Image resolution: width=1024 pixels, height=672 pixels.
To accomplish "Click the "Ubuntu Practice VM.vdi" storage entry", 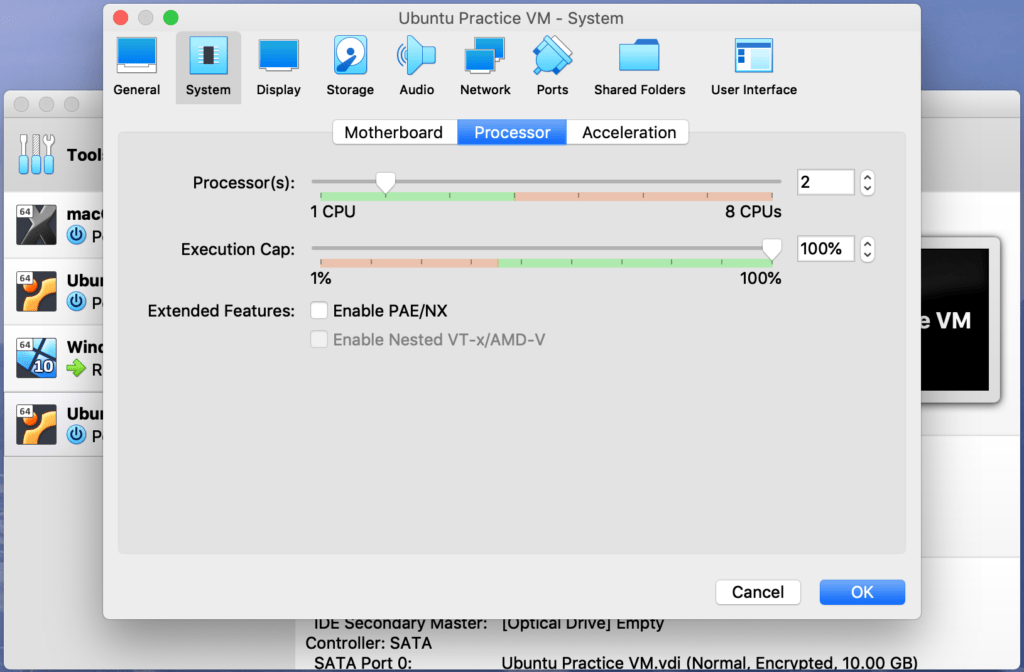I will click(x=709, y=663).
